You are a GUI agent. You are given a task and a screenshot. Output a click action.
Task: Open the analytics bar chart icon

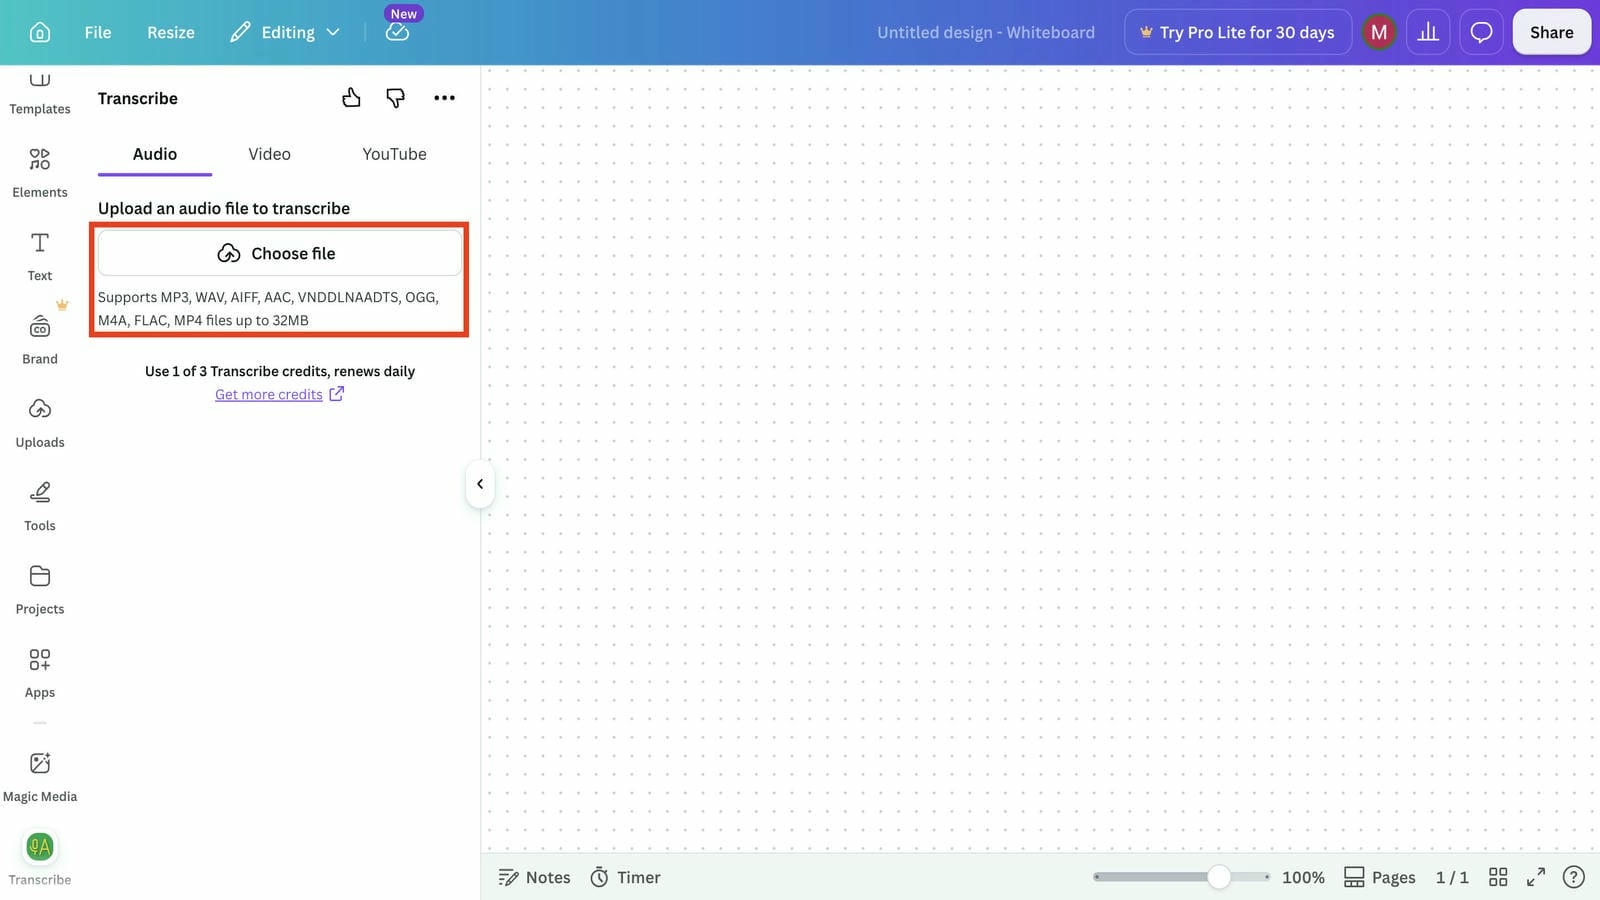(x=1428, y=32)
